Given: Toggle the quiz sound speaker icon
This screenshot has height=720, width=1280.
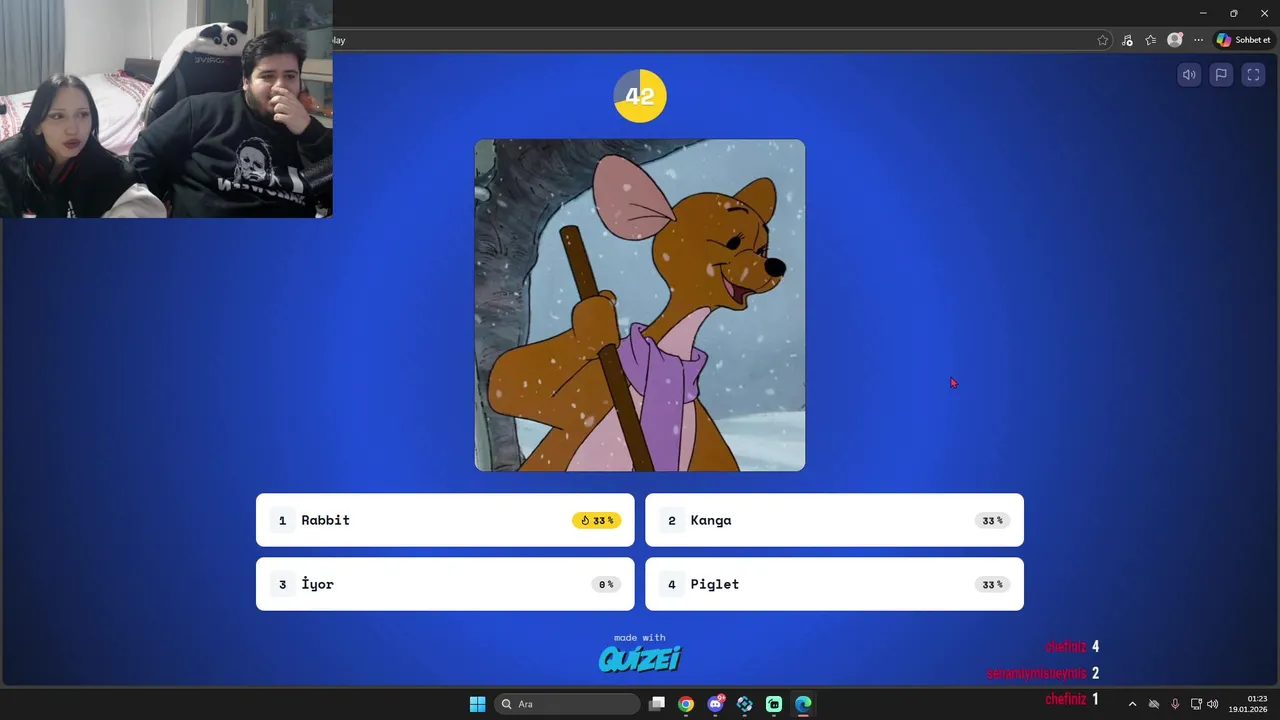Looking at the screenshot, I should coord(1189,74).
